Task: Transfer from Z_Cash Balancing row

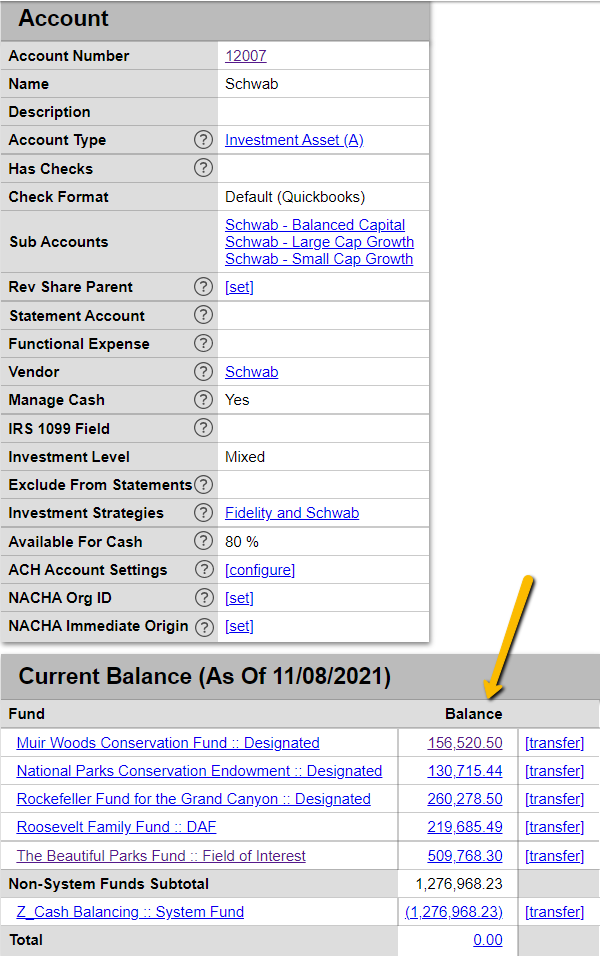Action: 554,911
